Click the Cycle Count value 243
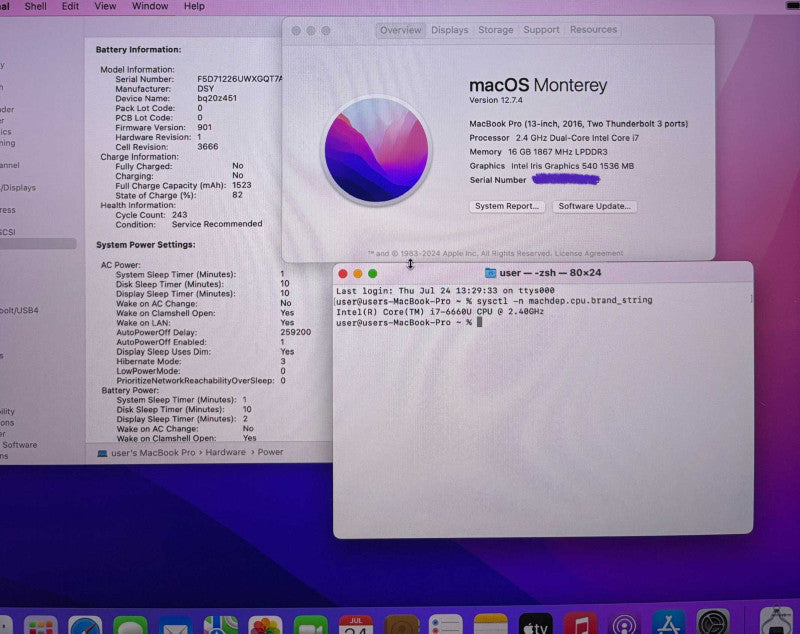800x634 pixels. pos(180,215)
